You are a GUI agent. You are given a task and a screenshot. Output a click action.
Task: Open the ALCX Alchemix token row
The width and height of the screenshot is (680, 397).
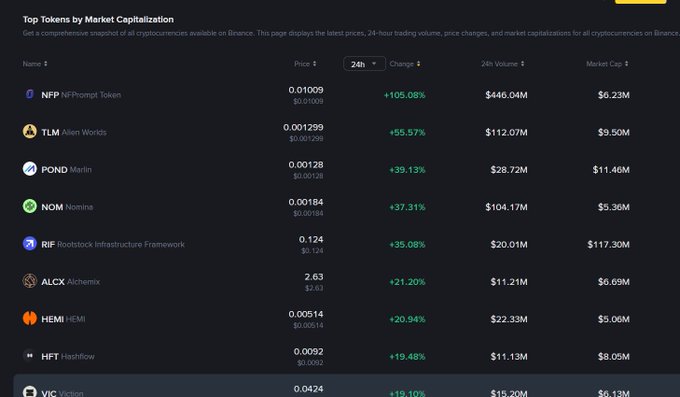point(347,281)
